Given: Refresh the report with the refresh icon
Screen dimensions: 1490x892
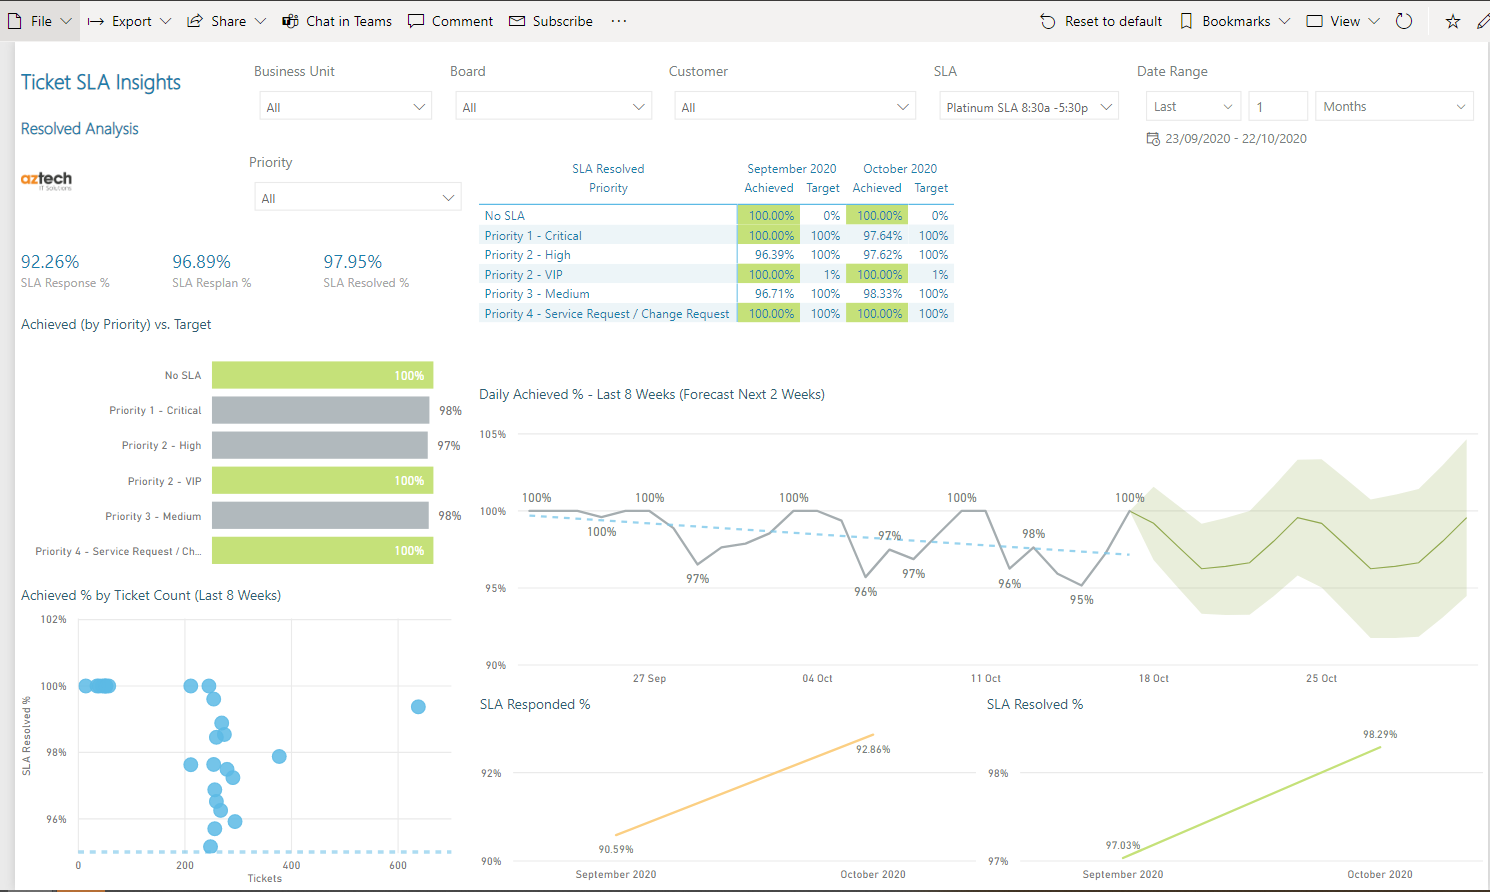Looking at the screenshot, I should click(x=1404, y=20).
